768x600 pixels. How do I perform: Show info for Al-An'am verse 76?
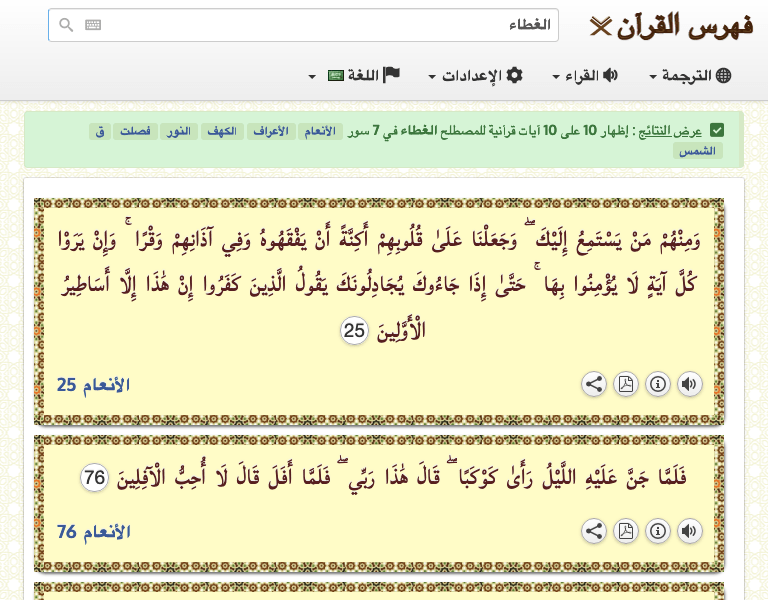pos(658,531)
